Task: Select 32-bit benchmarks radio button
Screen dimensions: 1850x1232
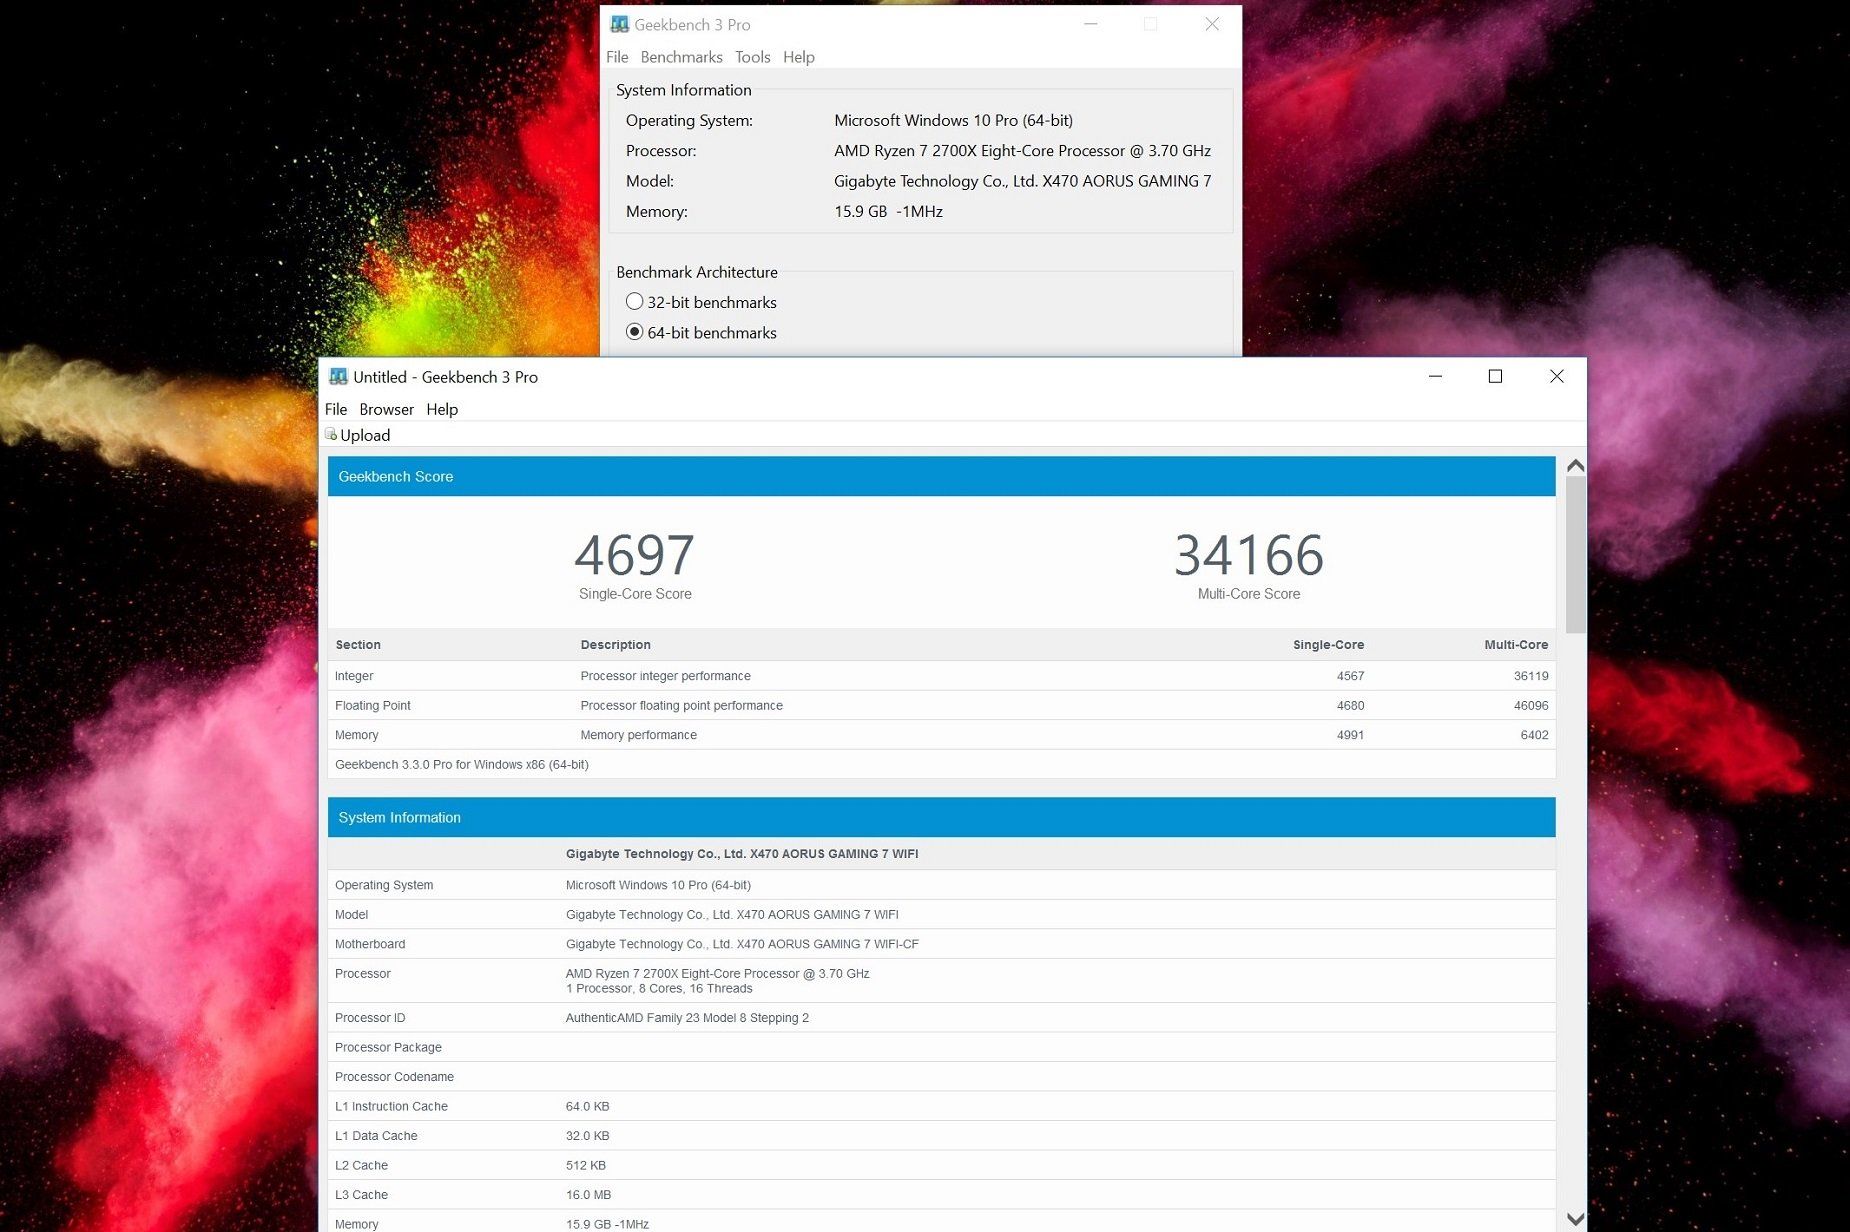Action: [x=634, y=301]
